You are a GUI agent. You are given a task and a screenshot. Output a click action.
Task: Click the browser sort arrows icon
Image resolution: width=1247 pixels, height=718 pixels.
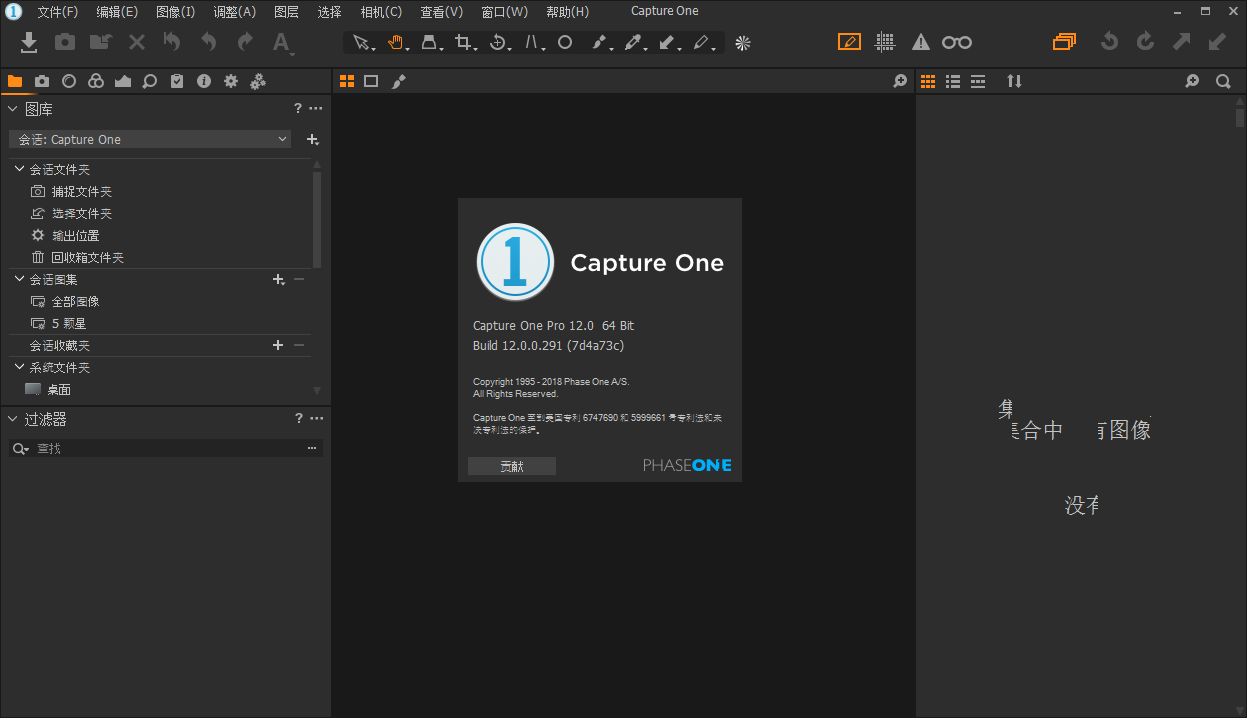pyautogui.click(x=1014, y=81)
